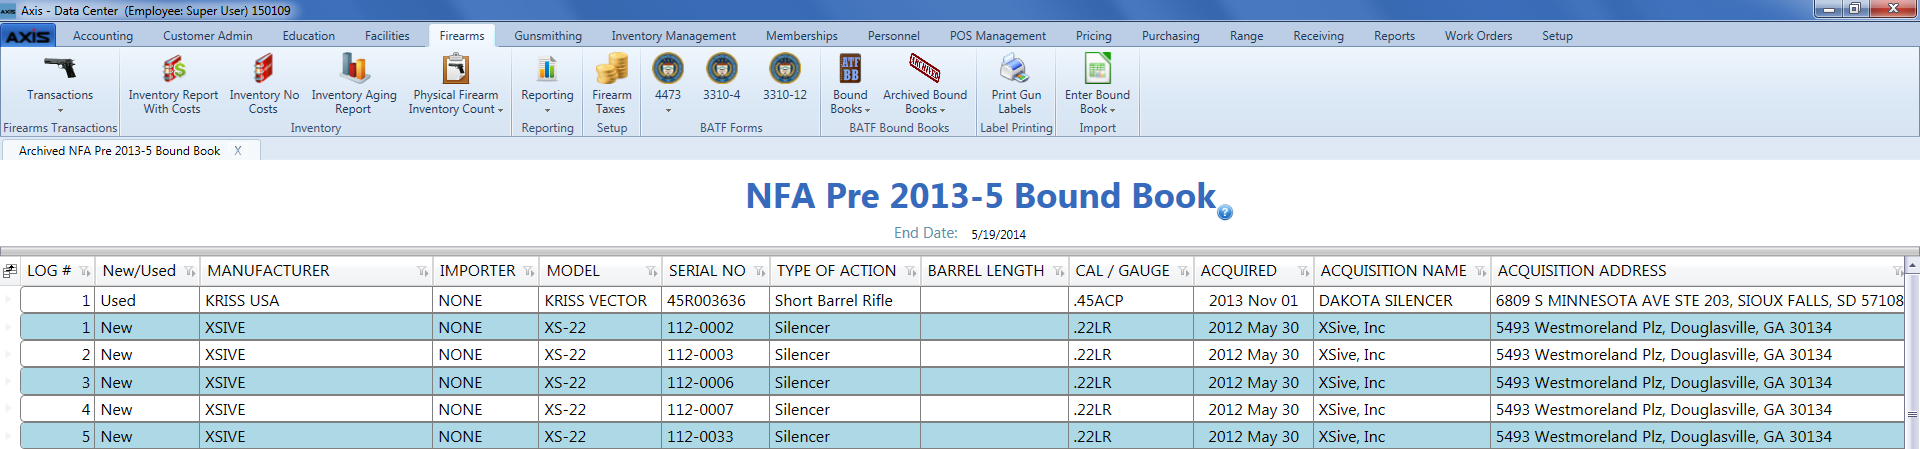Viewport: 1920px width, 449px height.
Task: Filter the TYPE OF ACTION column
Action: pos(911,272)
